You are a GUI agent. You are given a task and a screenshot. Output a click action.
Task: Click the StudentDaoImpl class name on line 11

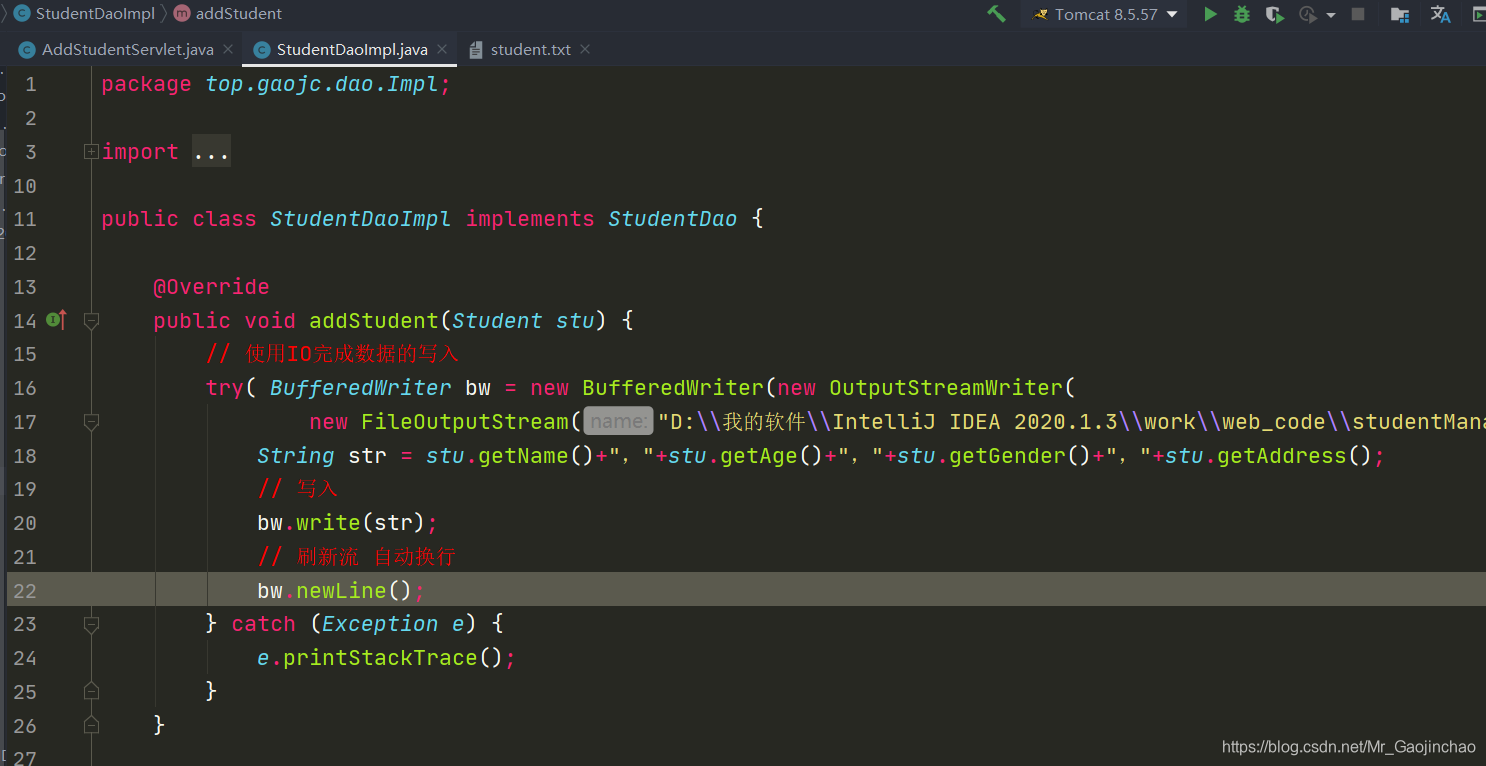coord(360,219)
